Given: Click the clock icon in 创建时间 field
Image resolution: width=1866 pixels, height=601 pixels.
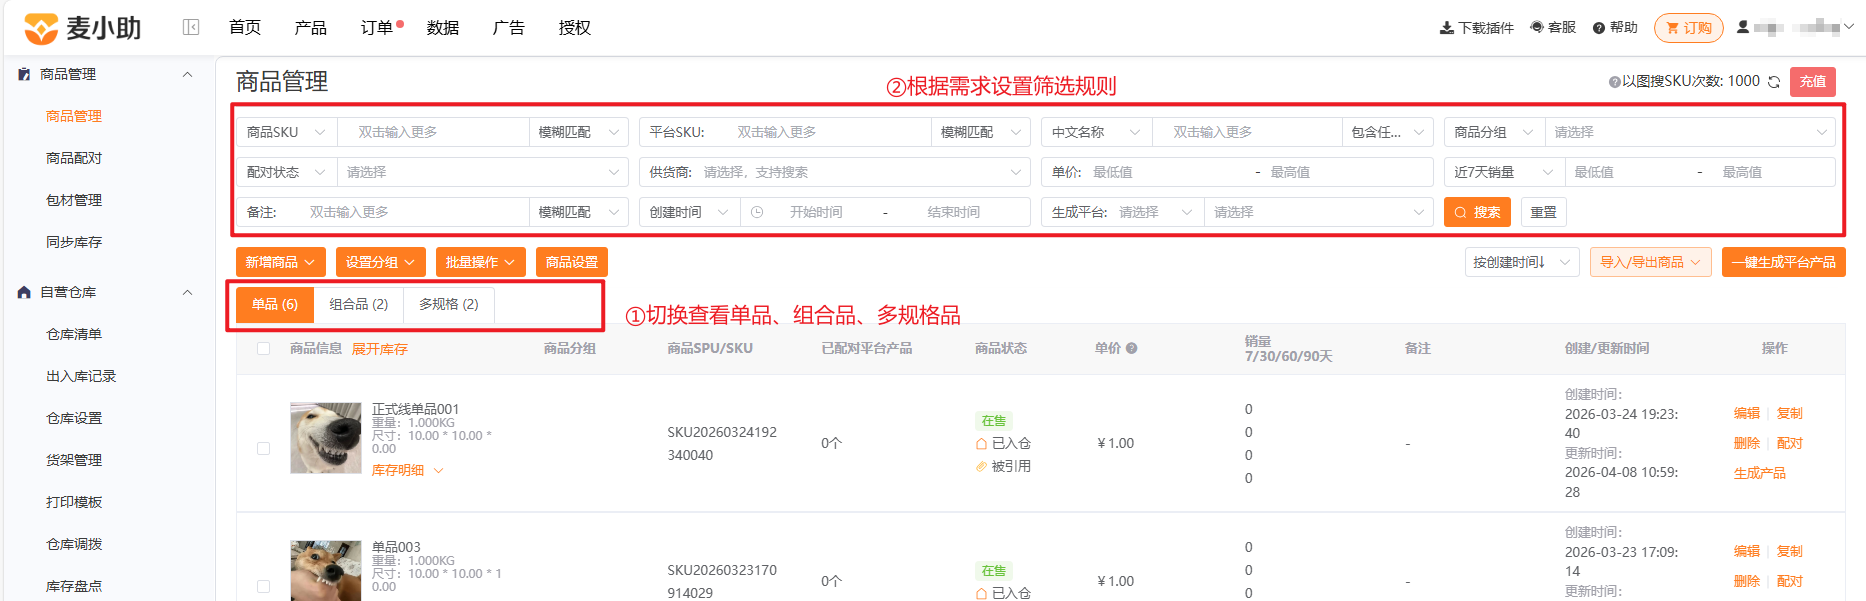Looking at the screenshot, I should click(x=757, y=212).
